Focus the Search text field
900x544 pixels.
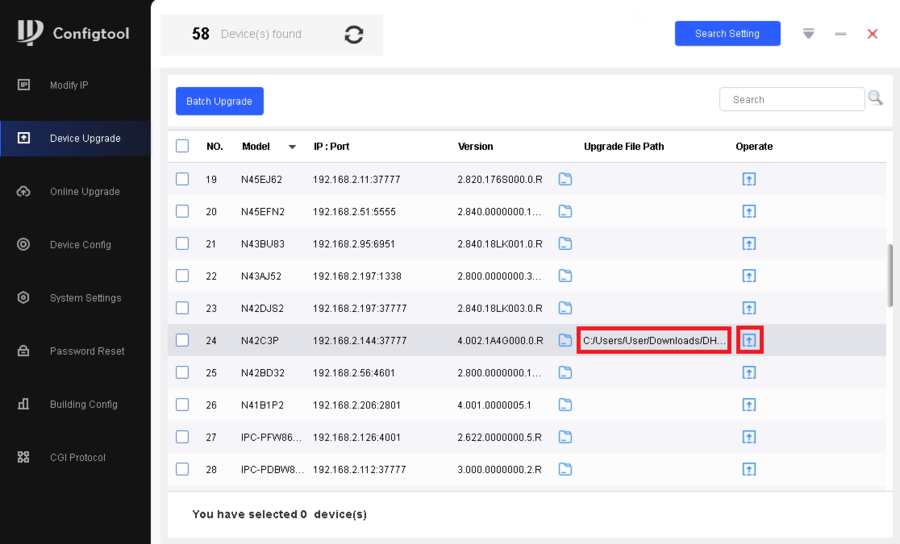(x=791, y=99)
